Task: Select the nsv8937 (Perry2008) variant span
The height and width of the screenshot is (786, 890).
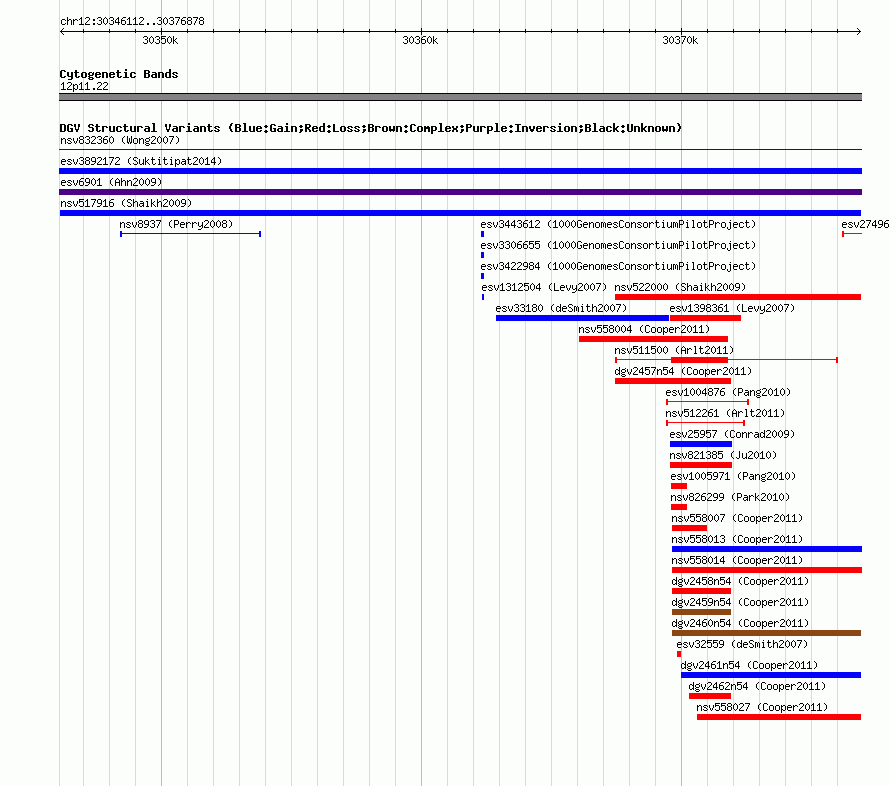Action: click(x=191, y=234)
